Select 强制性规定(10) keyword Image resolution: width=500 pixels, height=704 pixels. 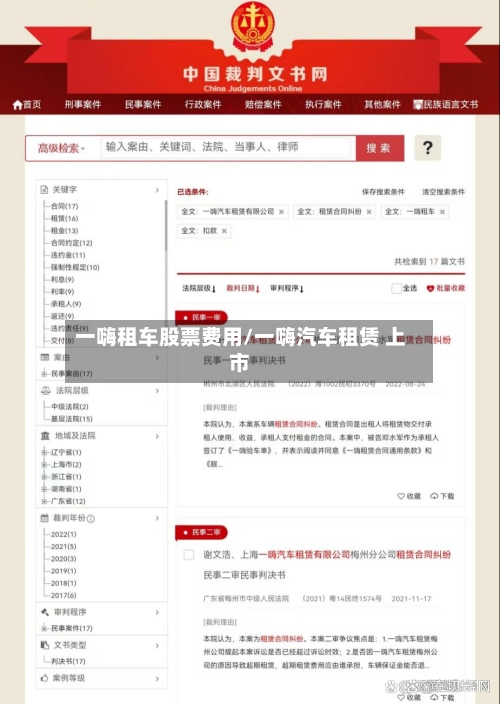75,268
